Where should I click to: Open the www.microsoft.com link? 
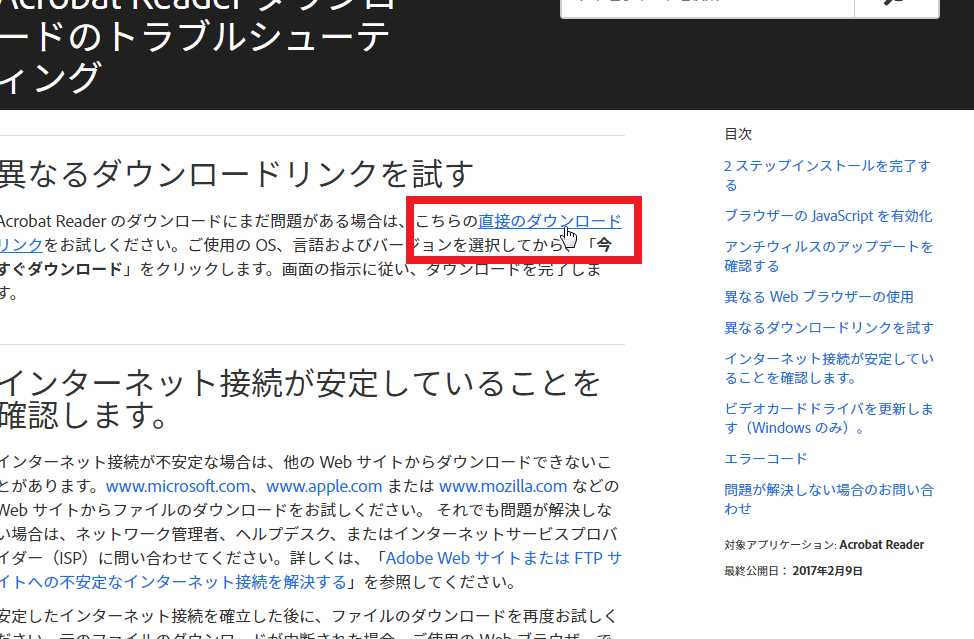point(178,487)
